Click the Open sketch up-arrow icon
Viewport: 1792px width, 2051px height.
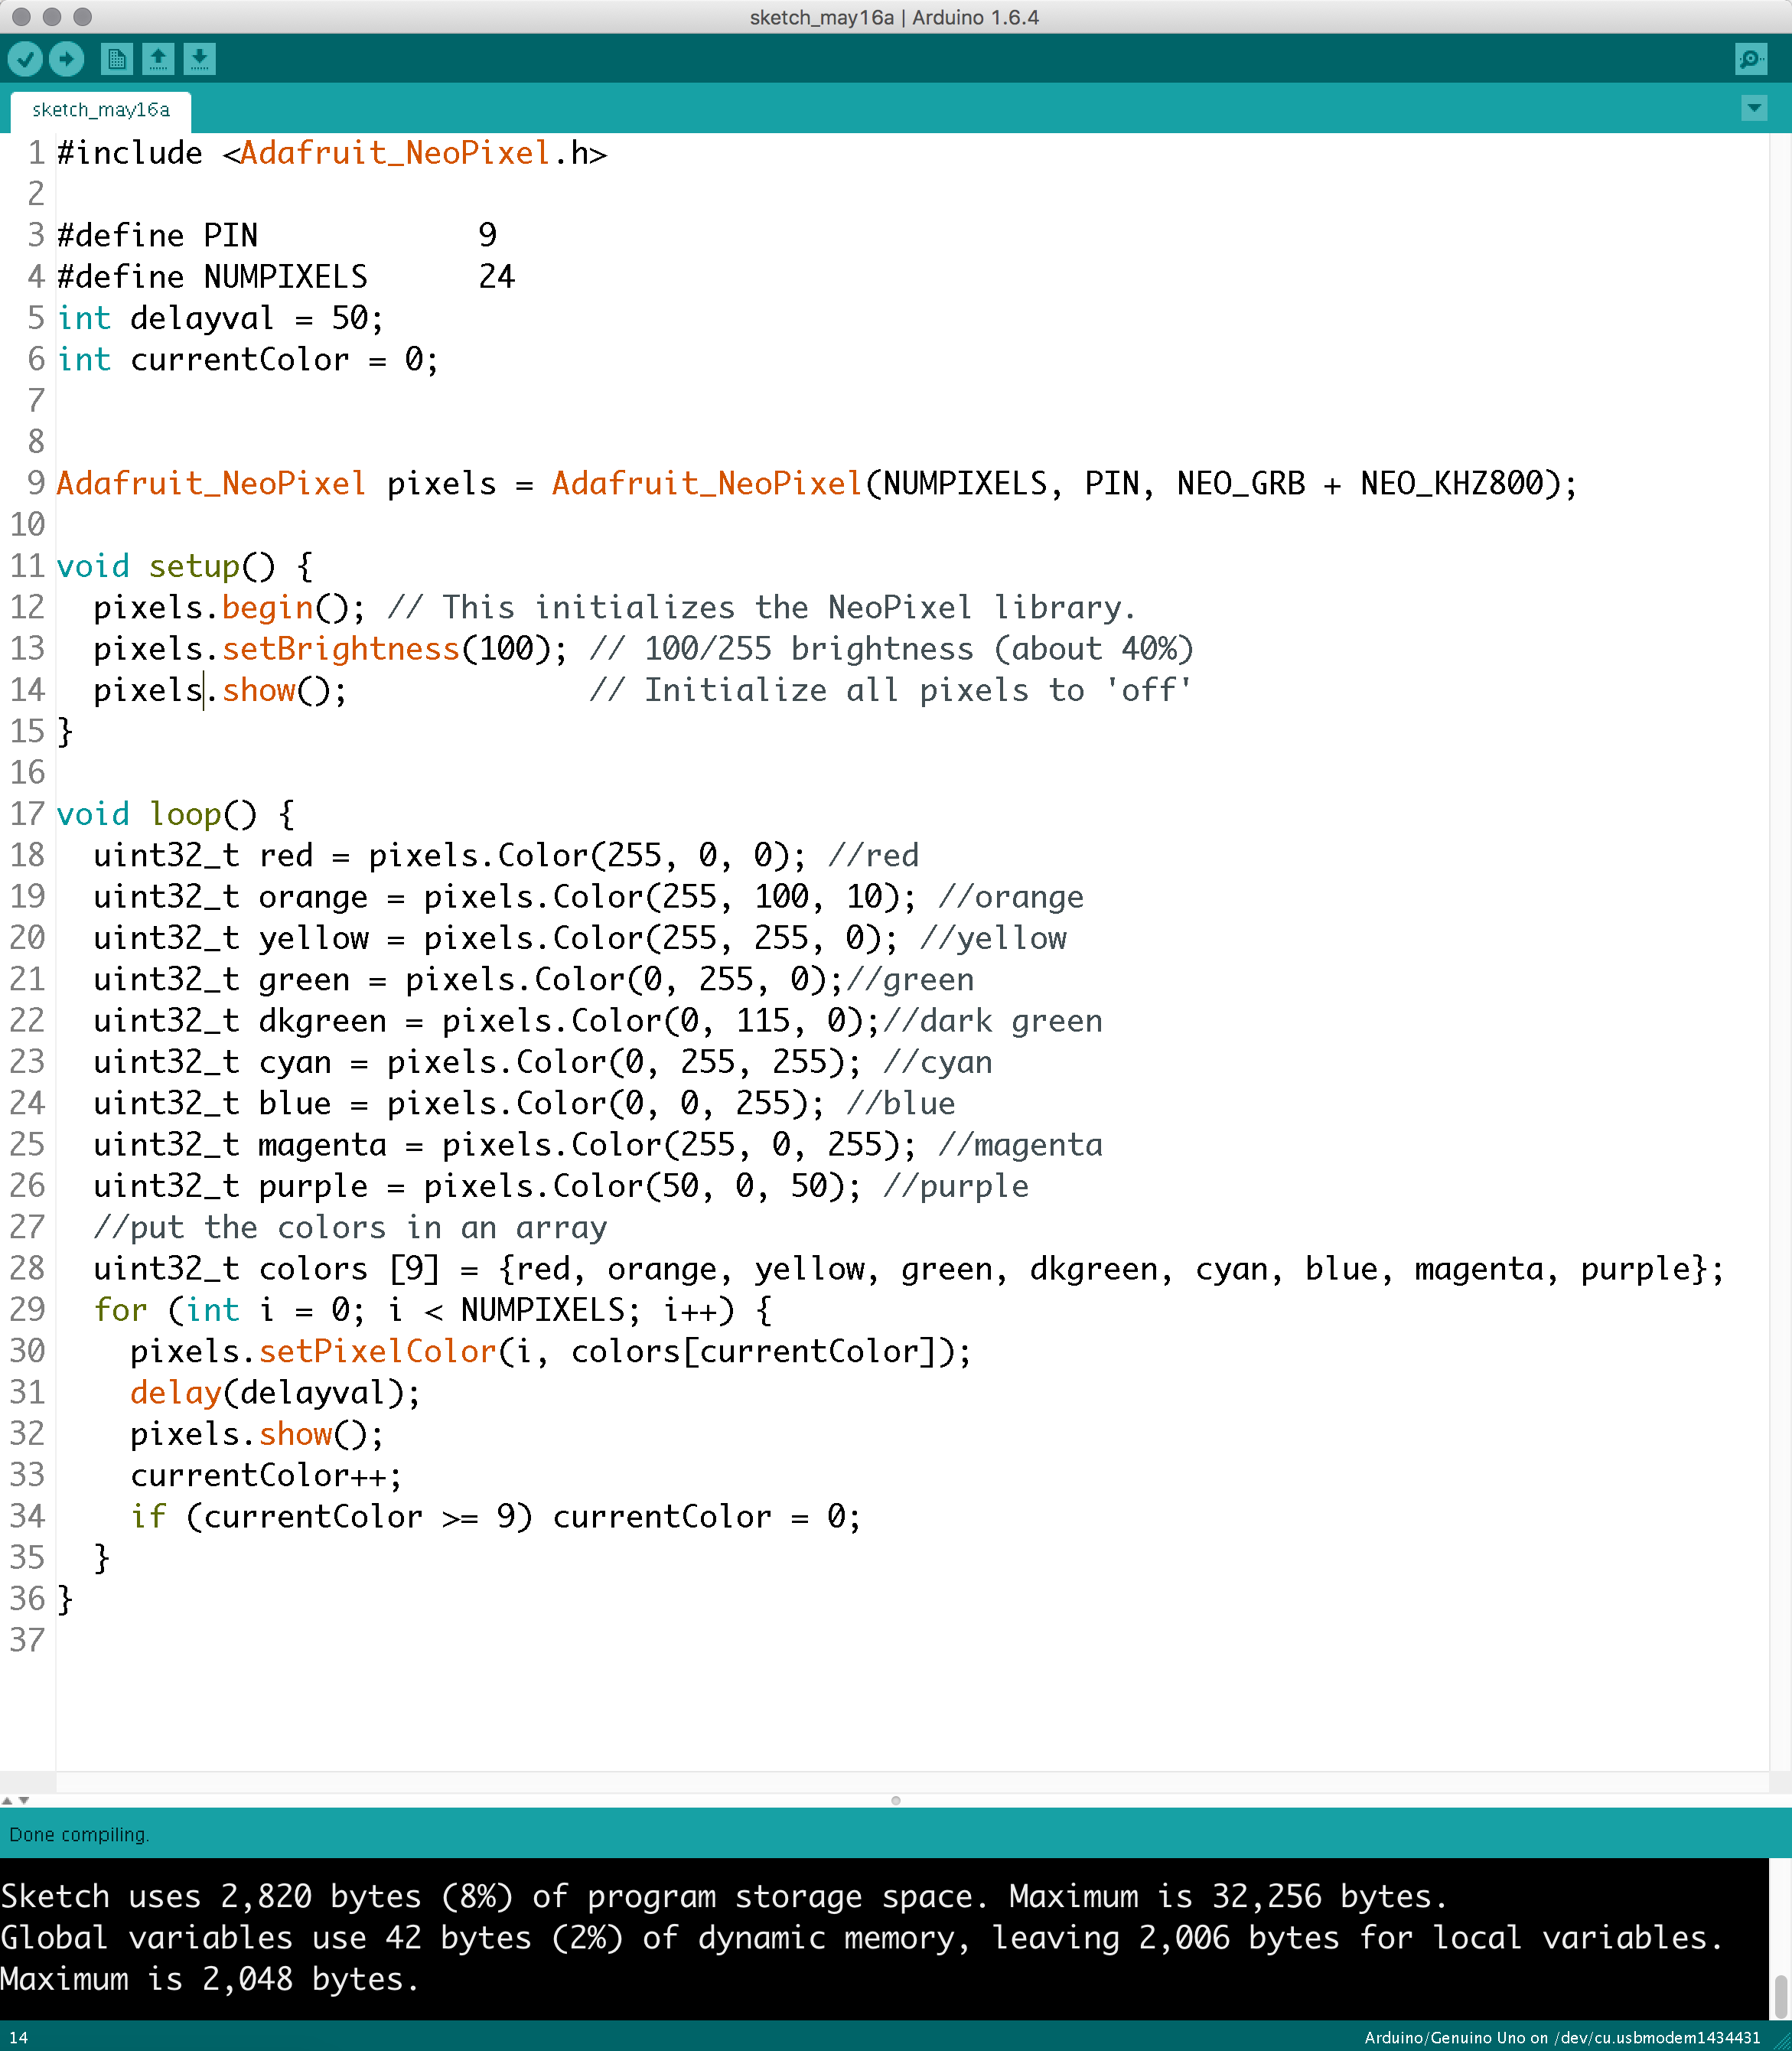(158, 60)
